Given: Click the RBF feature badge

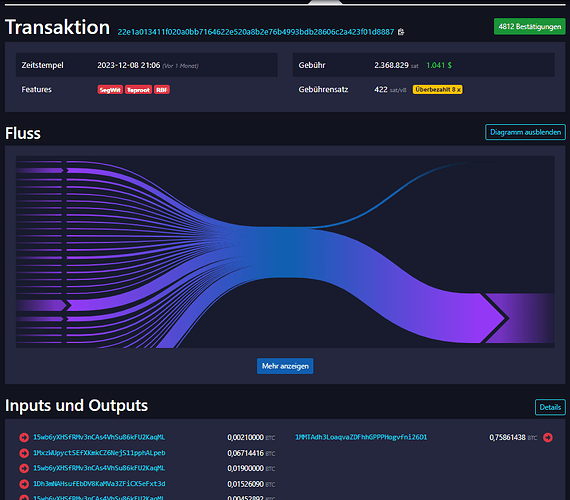Looking at the screenshot, I should 162,90.
